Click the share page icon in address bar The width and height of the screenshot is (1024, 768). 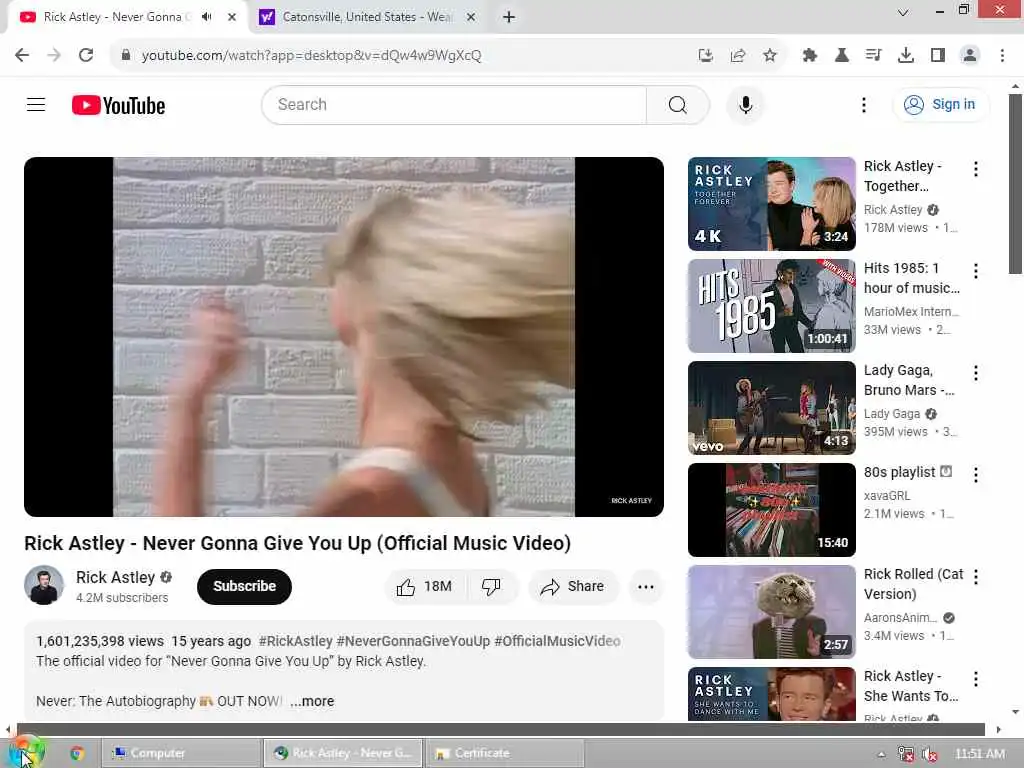coord(738,56)
